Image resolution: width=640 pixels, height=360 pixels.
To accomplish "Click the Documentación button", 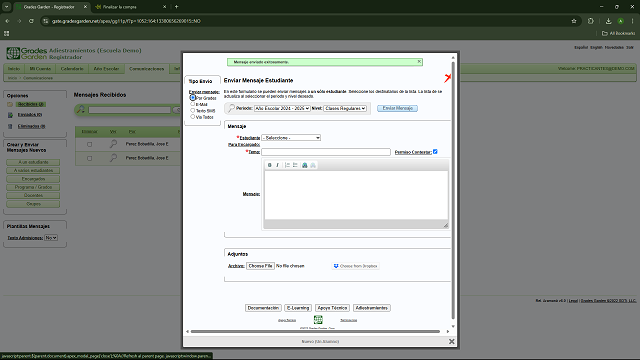I will [263, 308].
